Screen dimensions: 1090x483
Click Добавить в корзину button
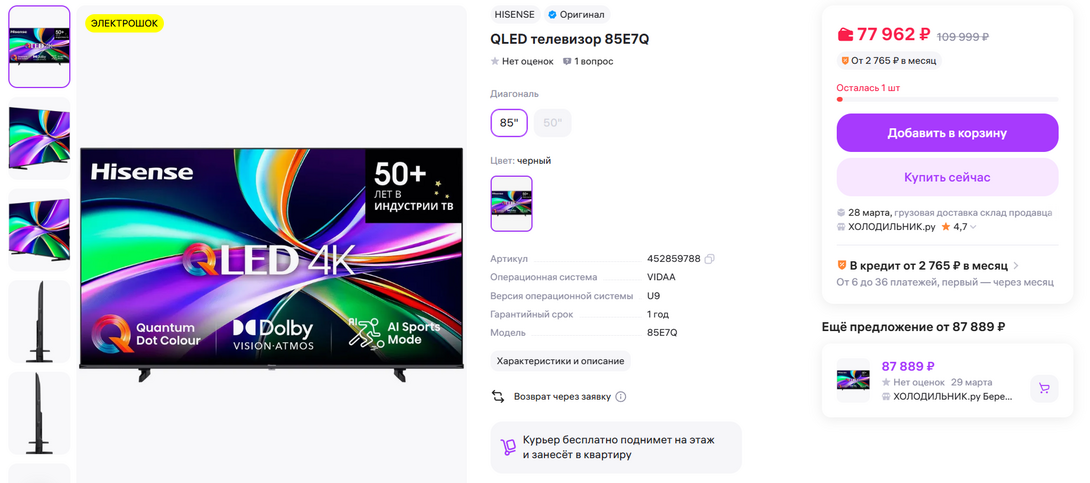[x=947, y=133]
